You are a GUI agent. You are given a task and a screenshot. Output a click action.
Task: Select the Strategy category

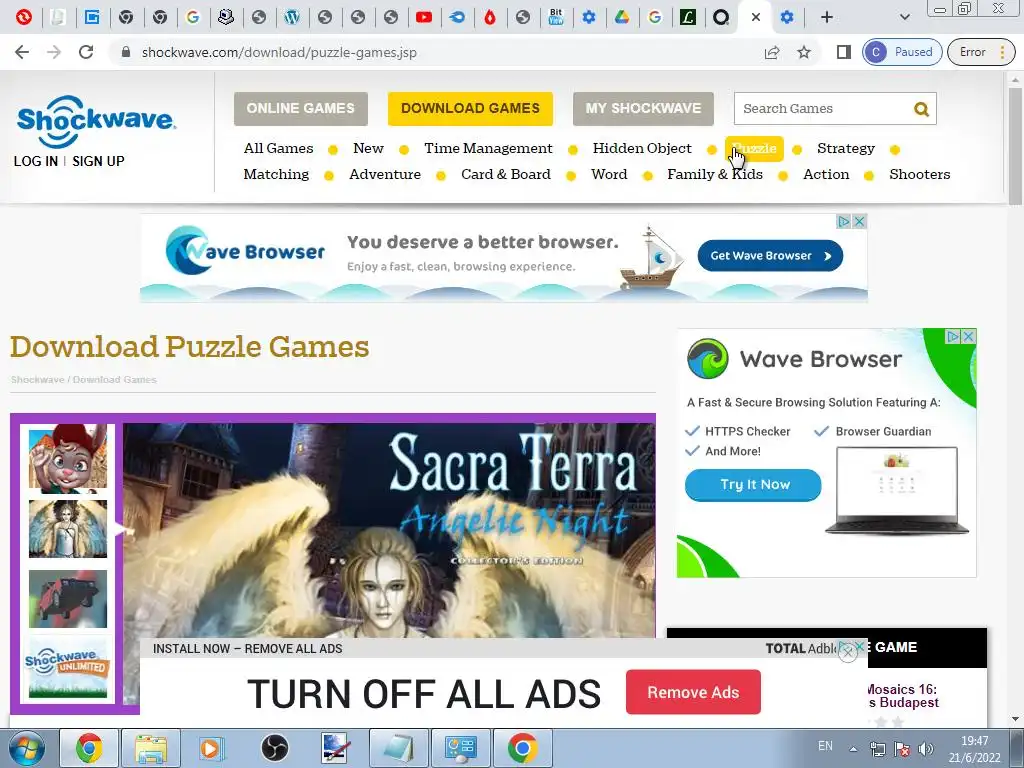(x=846, y=148)
